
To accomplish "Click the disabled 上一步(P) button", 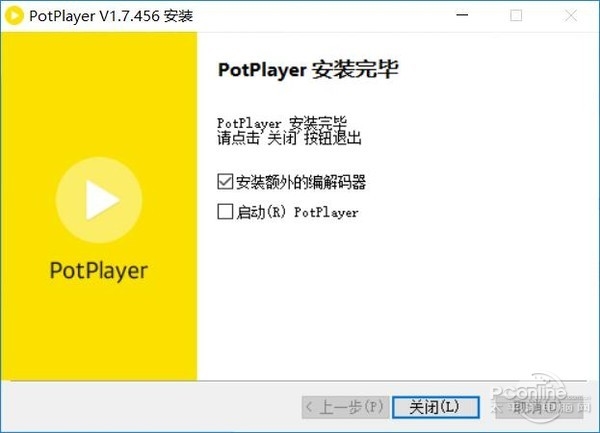I will pos(346,407).
